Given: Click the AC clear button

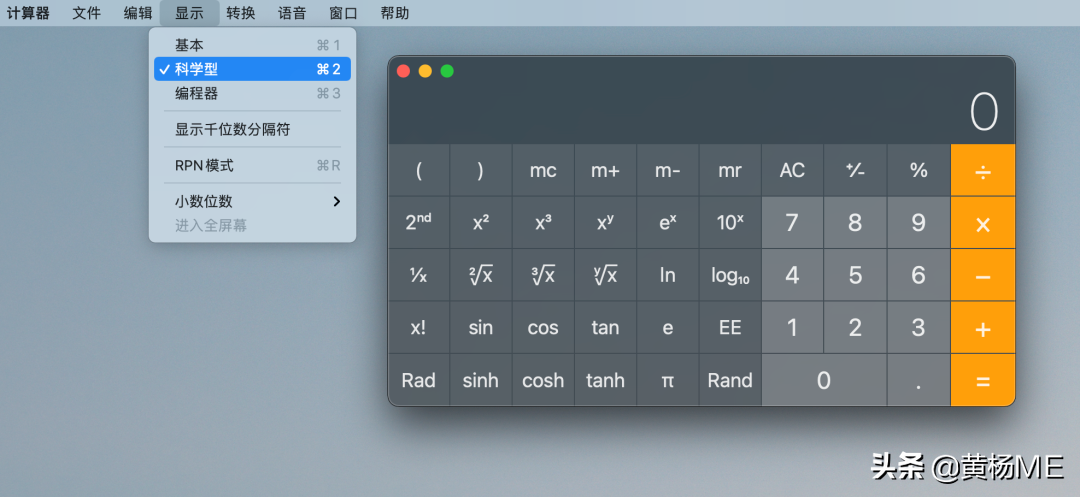Looking at the screenshot, I should pyautogui.click(x=792, y=170).
